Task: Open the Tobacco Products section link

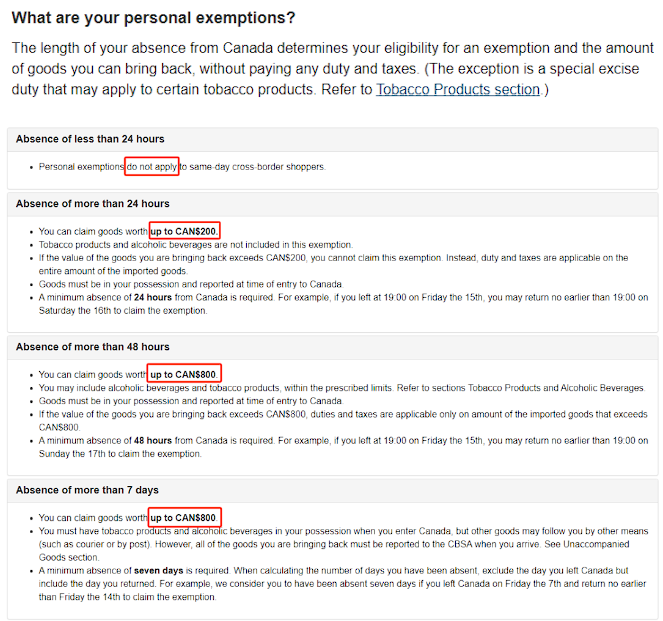Action: pos(457,90)
